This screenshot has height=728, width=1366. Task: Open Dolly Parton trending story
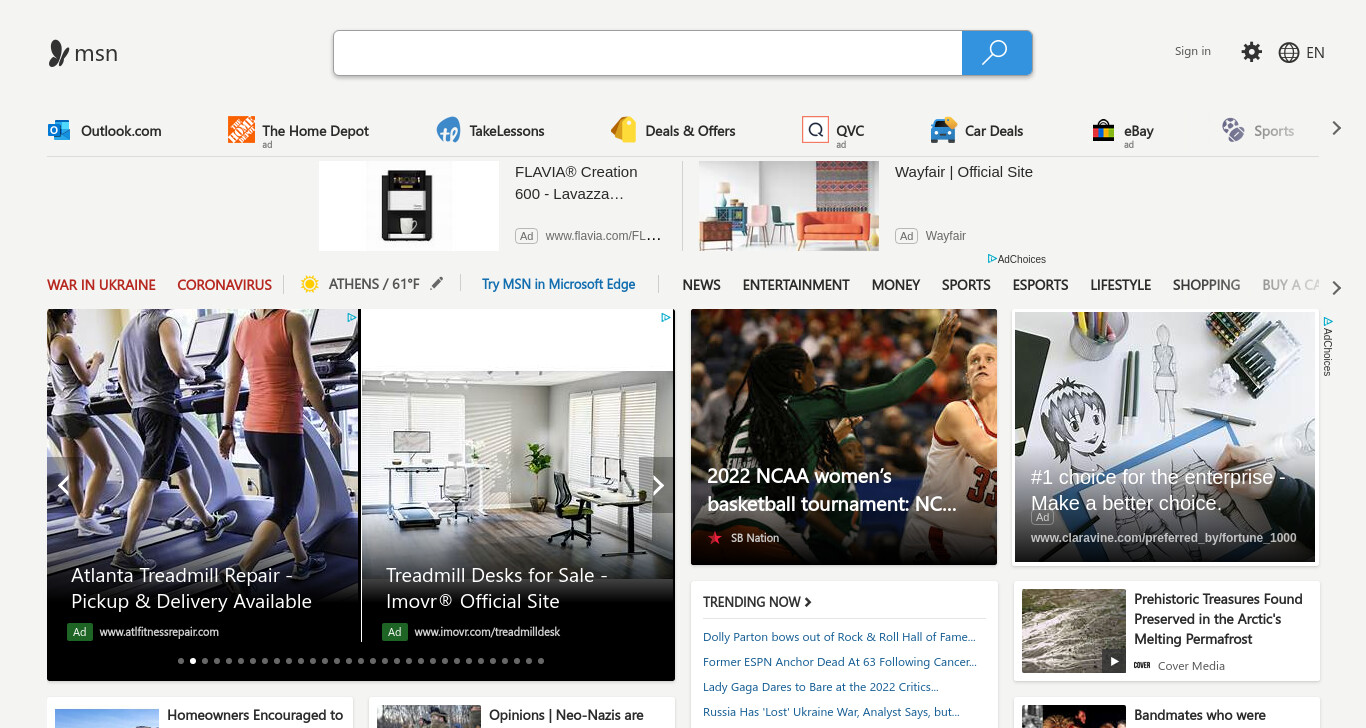tap(839, 637)
